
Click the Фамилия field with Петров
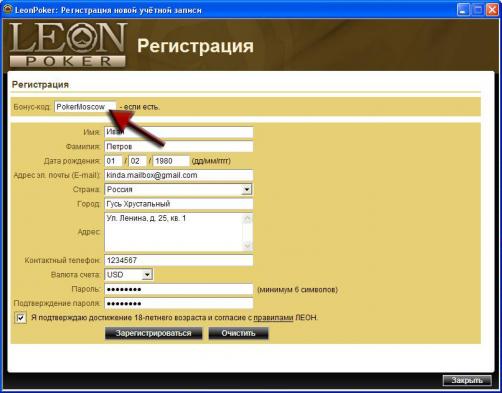click(179, 147)
